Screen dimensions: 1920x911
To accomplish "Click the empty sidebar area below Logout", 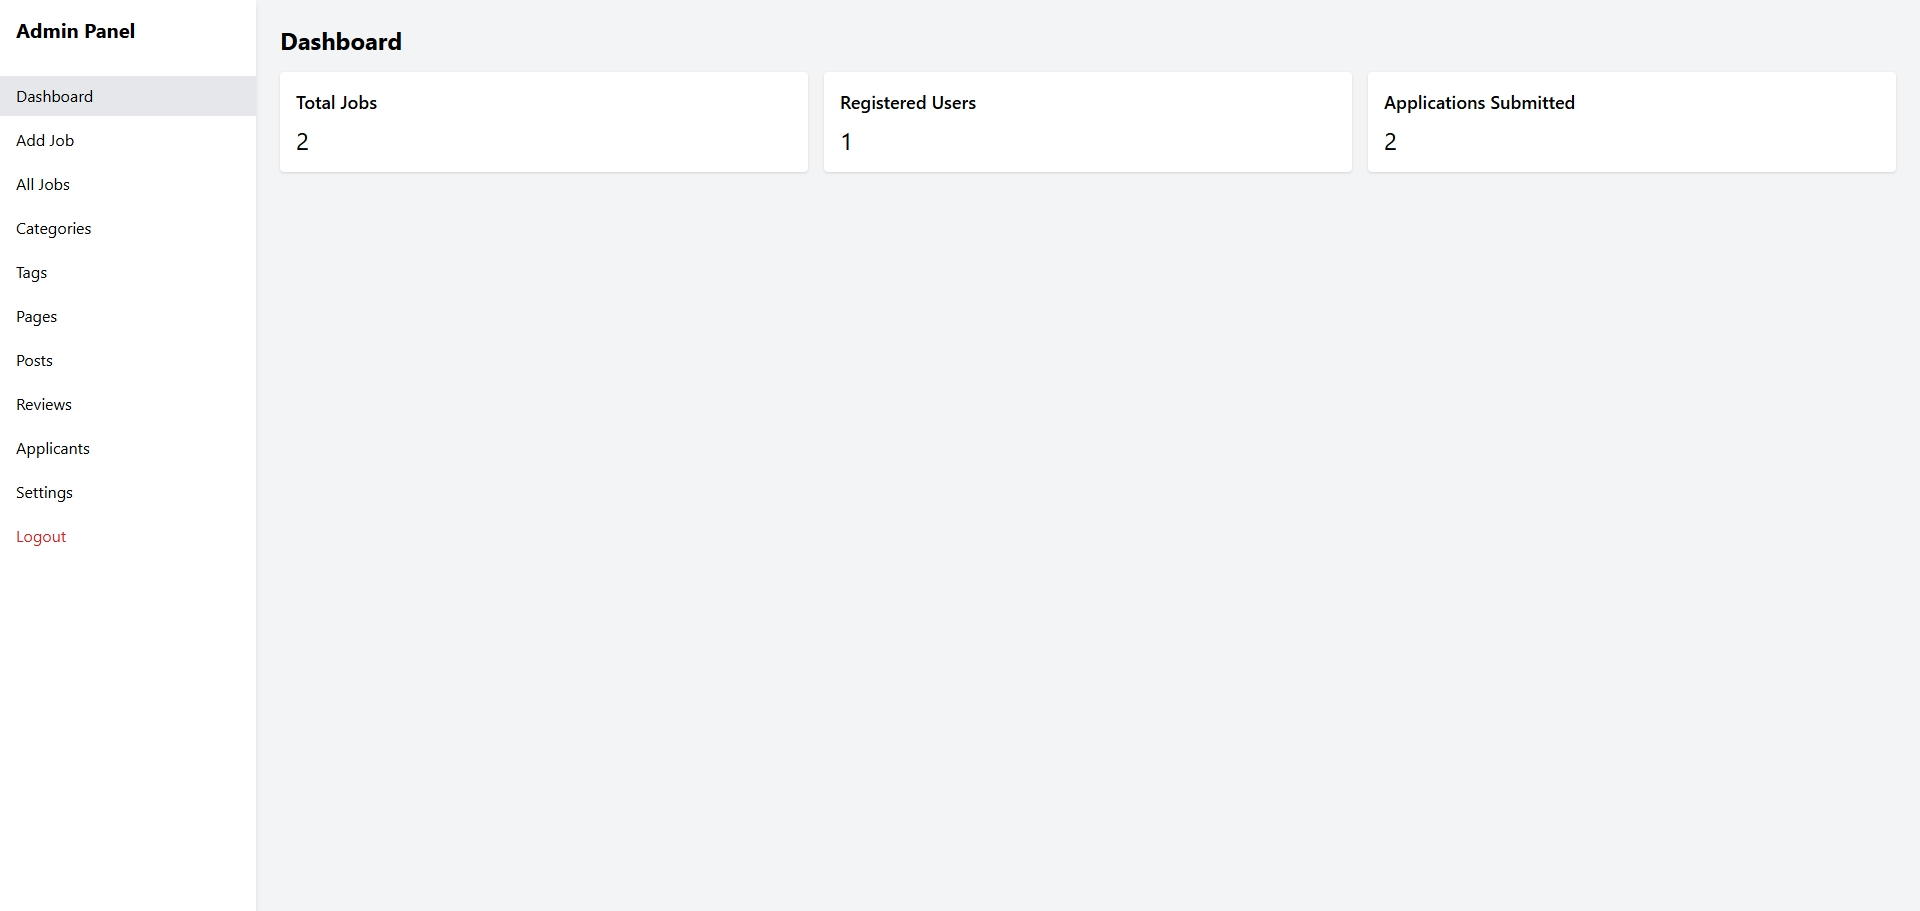I will tap(128, 720).
